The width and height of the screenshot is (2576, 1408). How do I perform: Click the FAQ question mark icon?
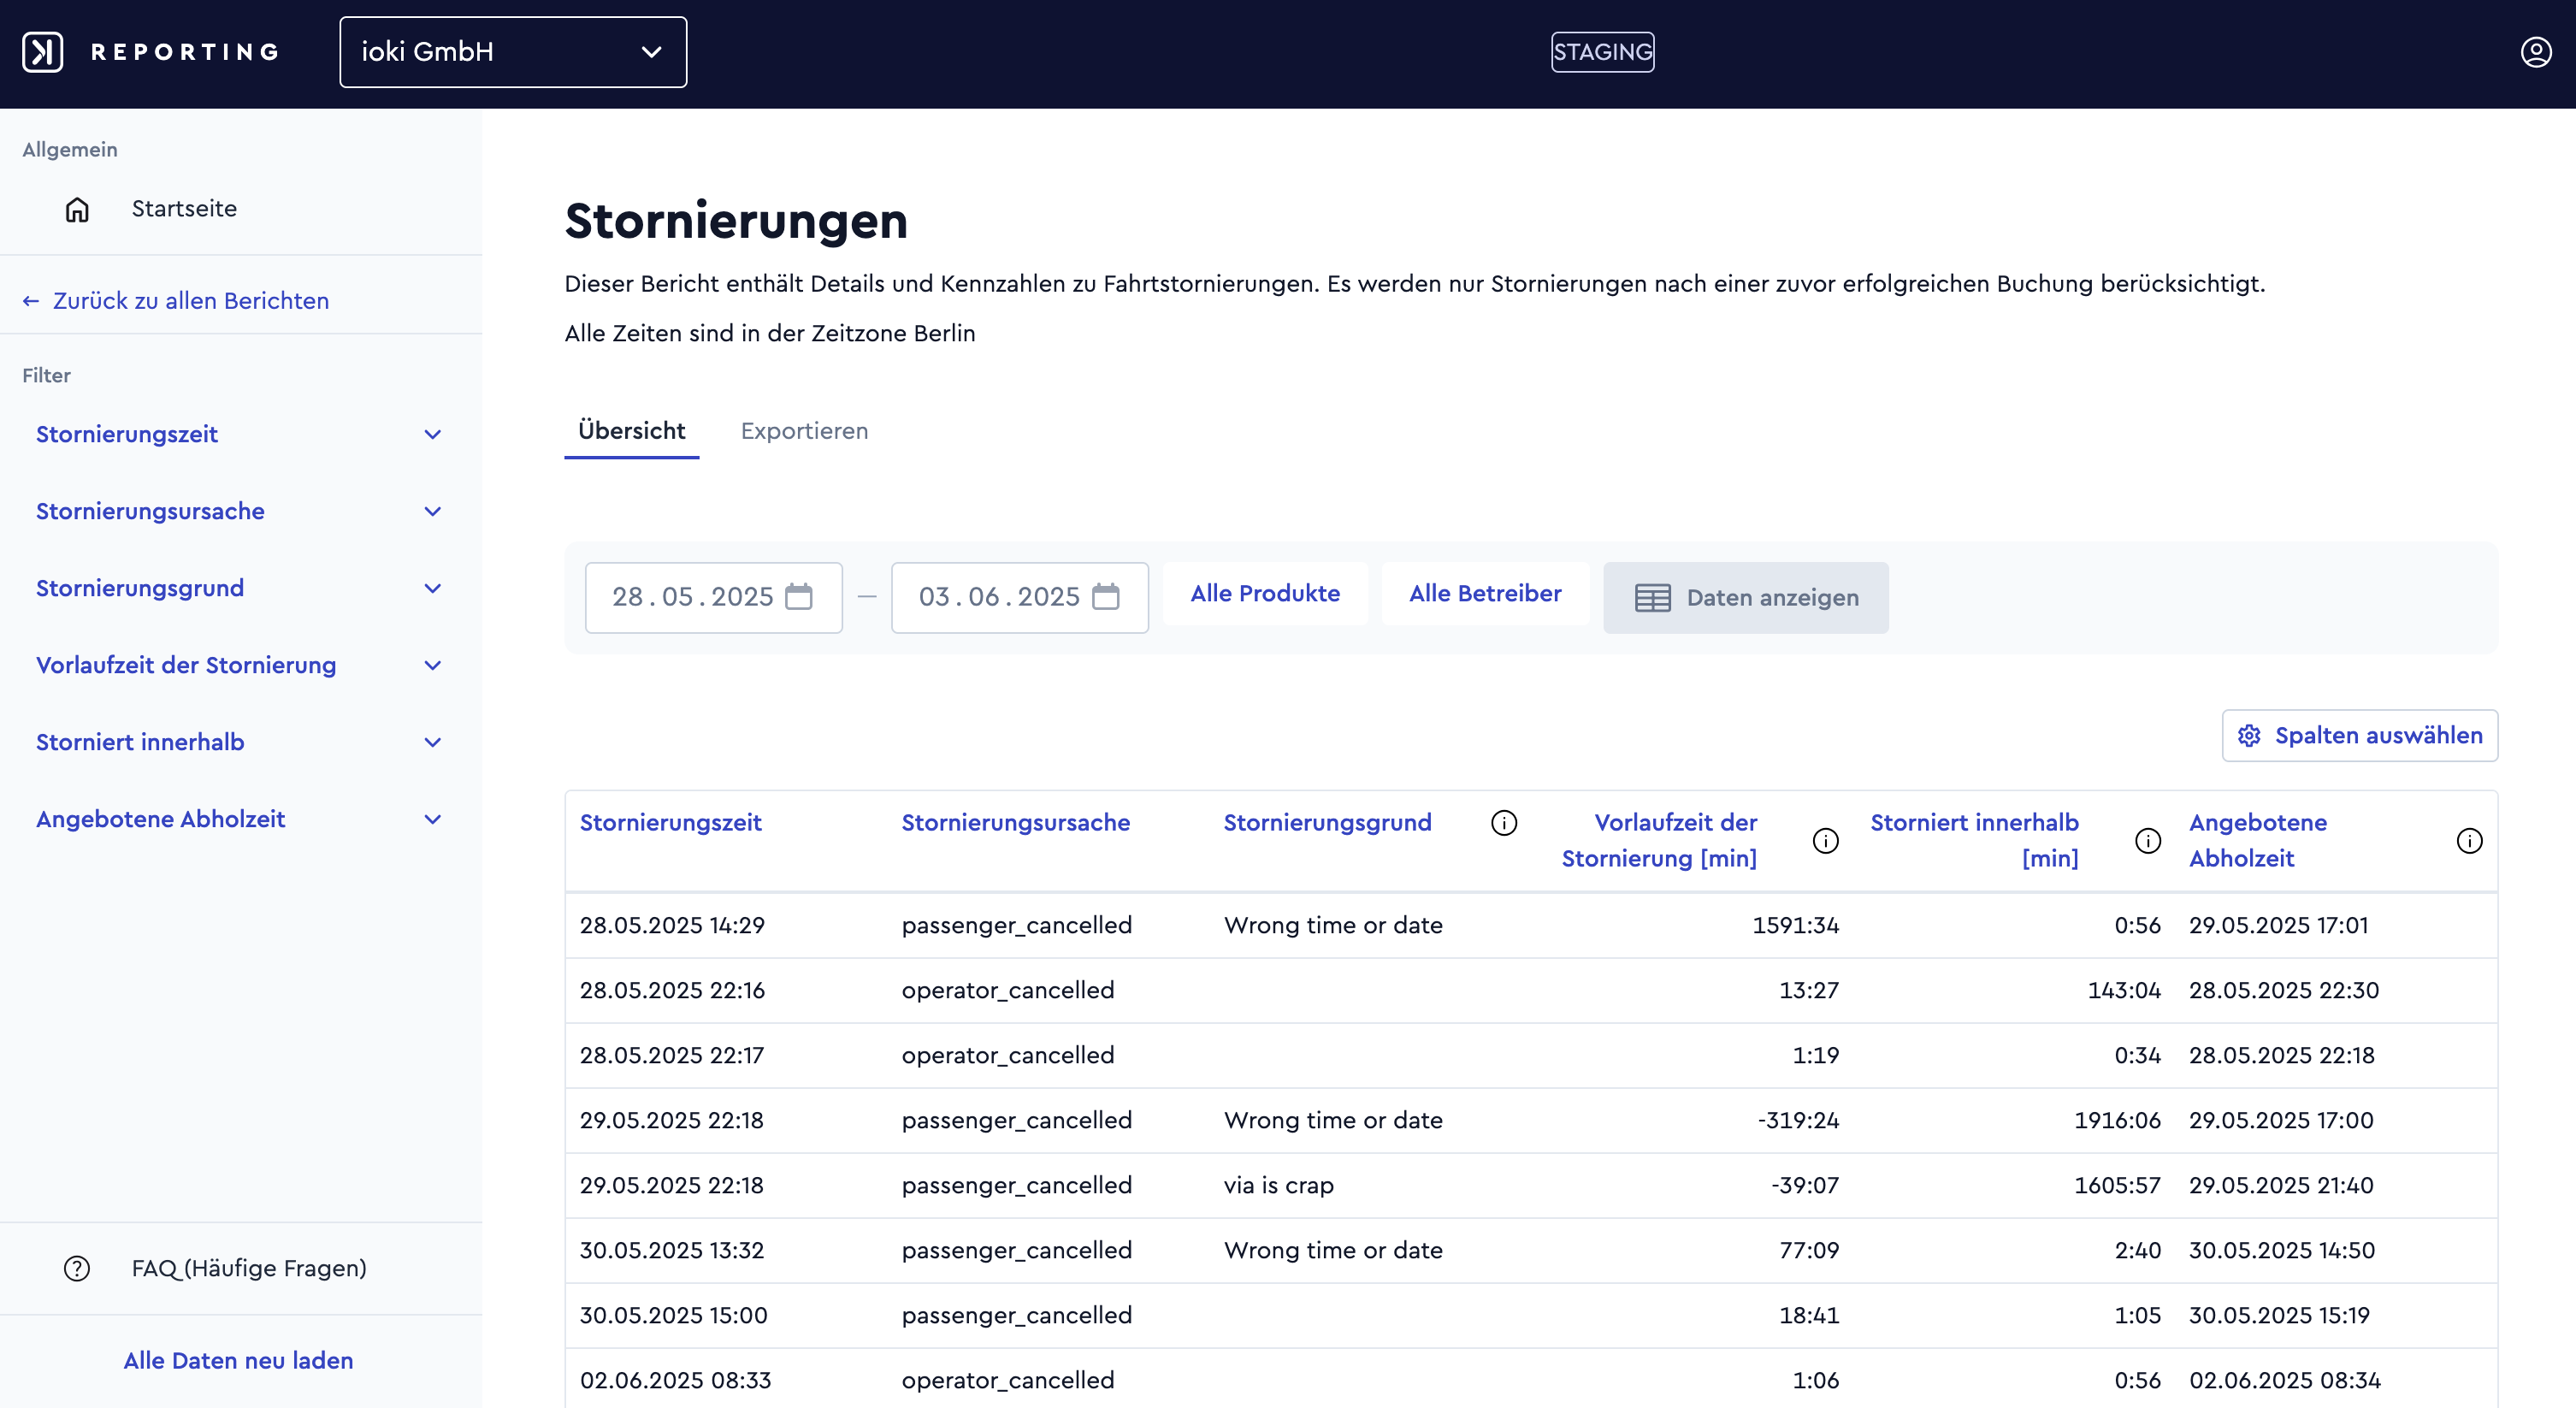tap(77, 1268)
